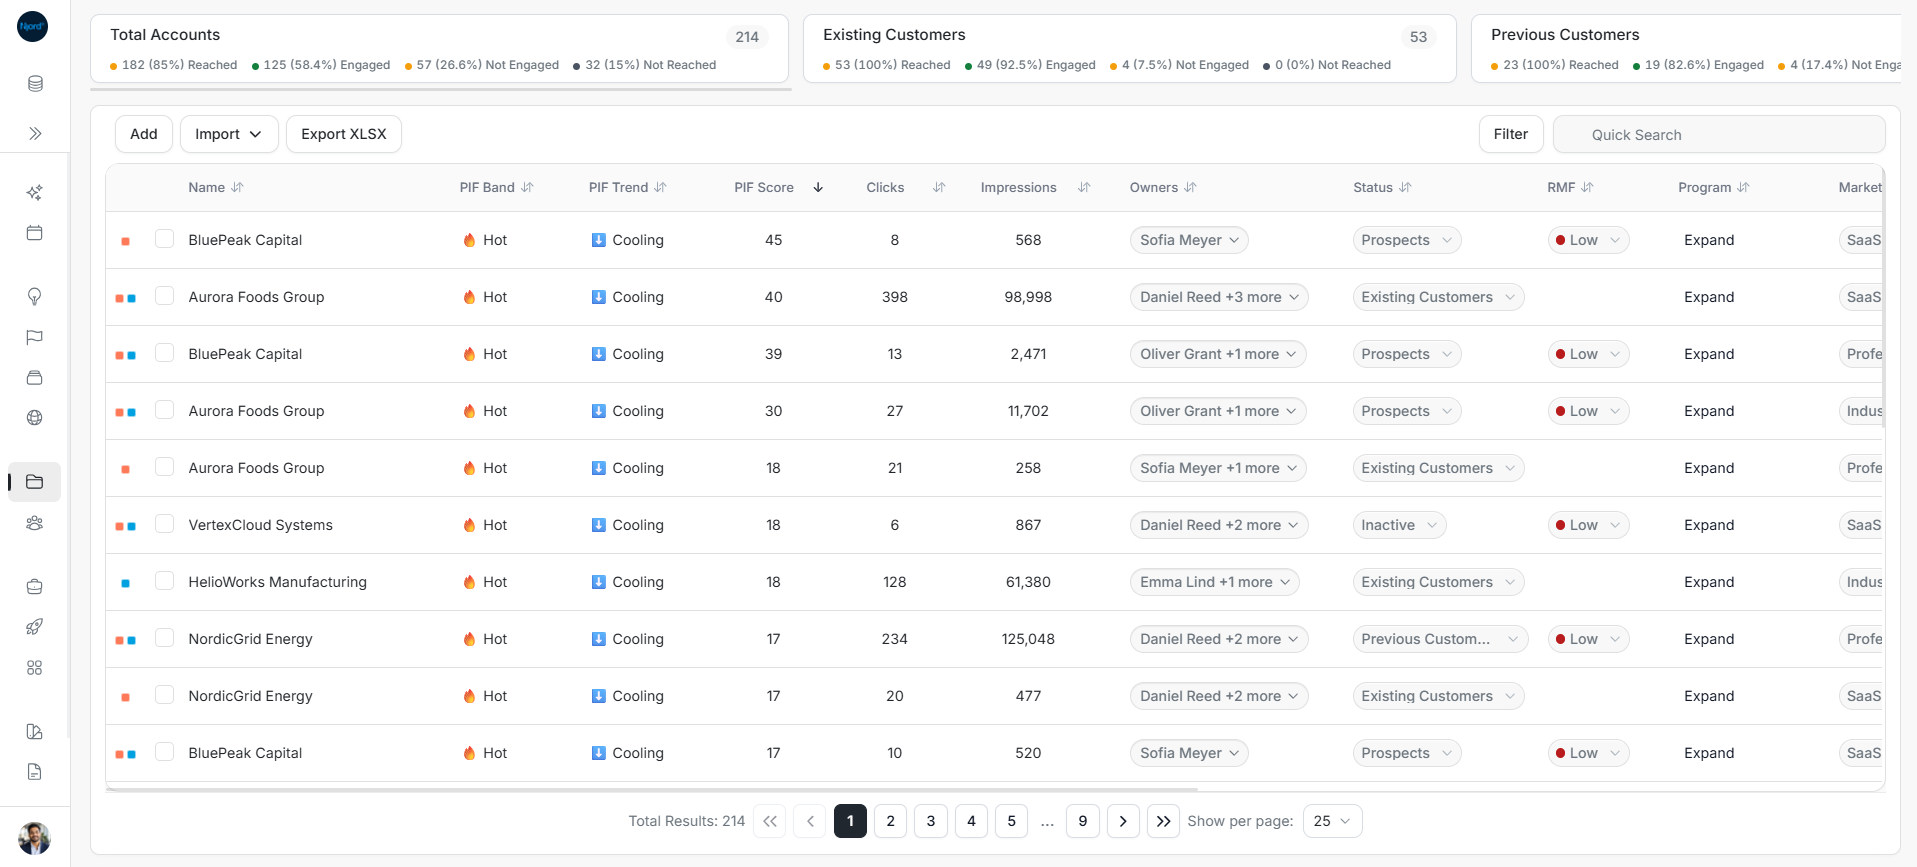The width and height of the screenshot is (1917, 867).
Task: Go to page 5 of results
Action: coord(1012,821)
